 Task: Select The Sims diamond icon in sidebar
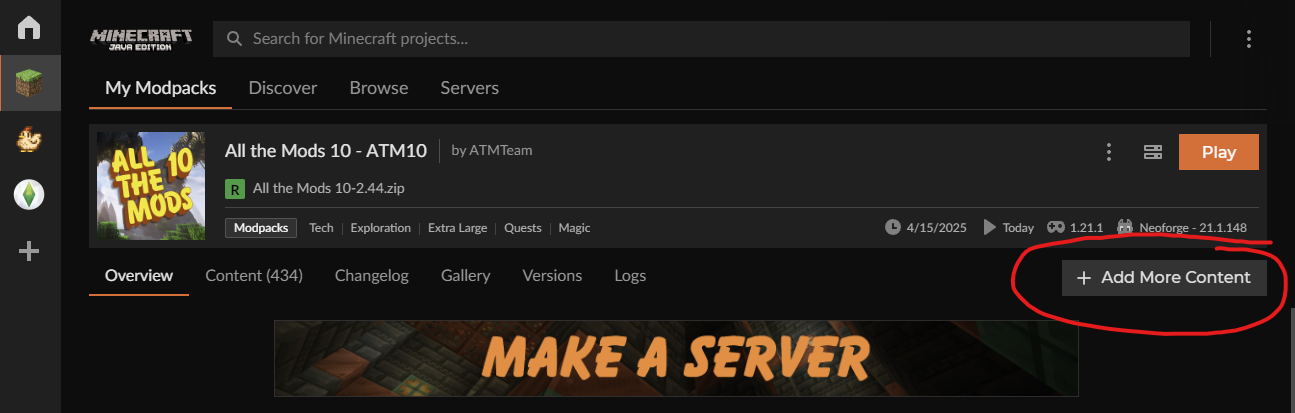(x=29, y=195)
